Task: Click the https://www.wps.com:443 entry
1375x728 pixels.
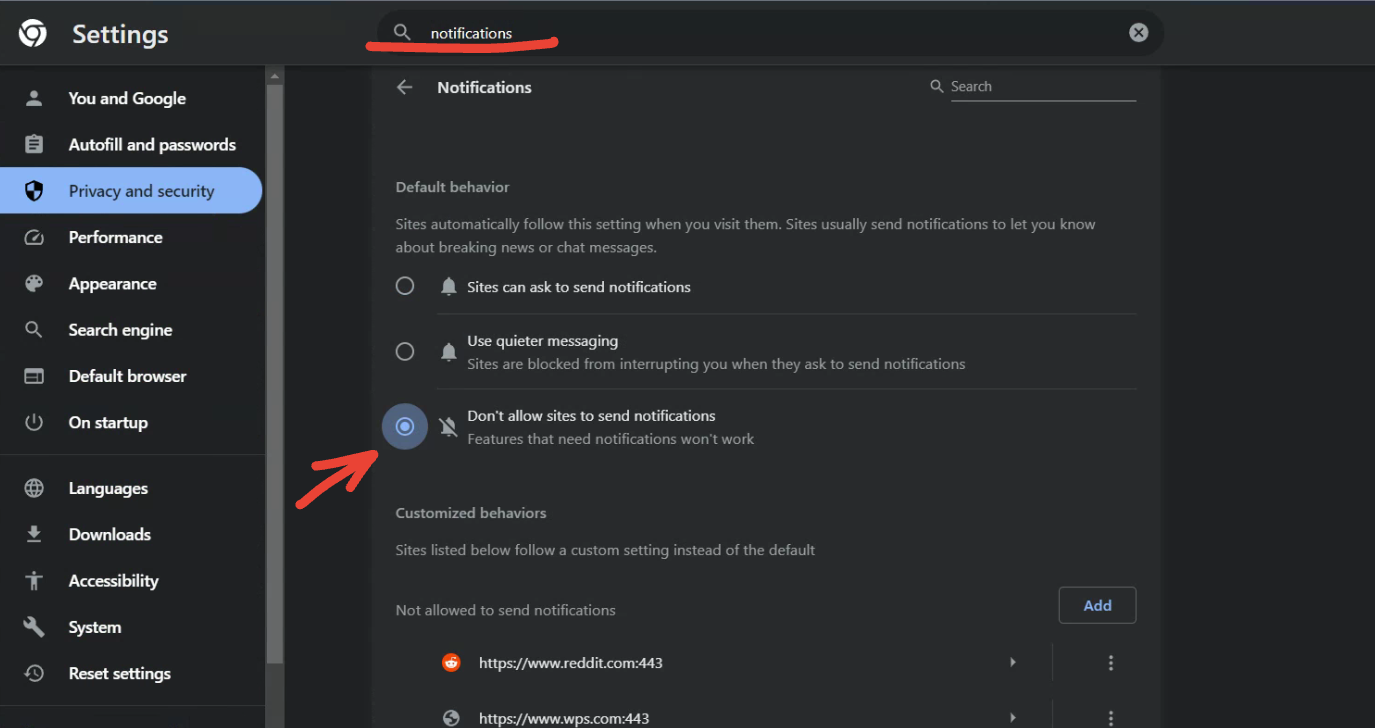Action: pos(564,718)
